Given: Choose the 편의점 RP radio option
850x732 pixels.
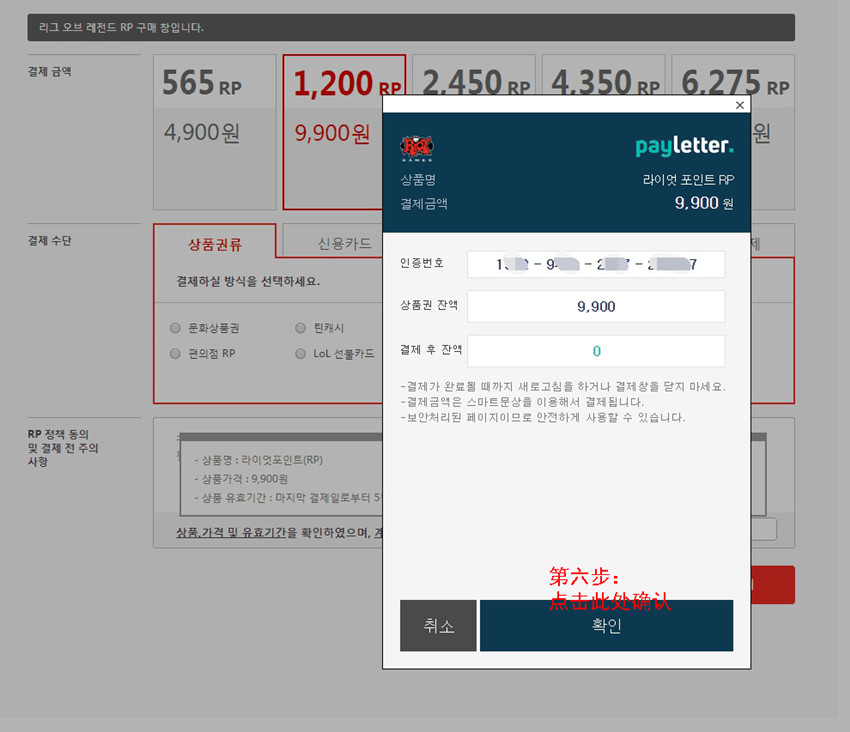Looking at the screenshot, I should coord(175,354).
